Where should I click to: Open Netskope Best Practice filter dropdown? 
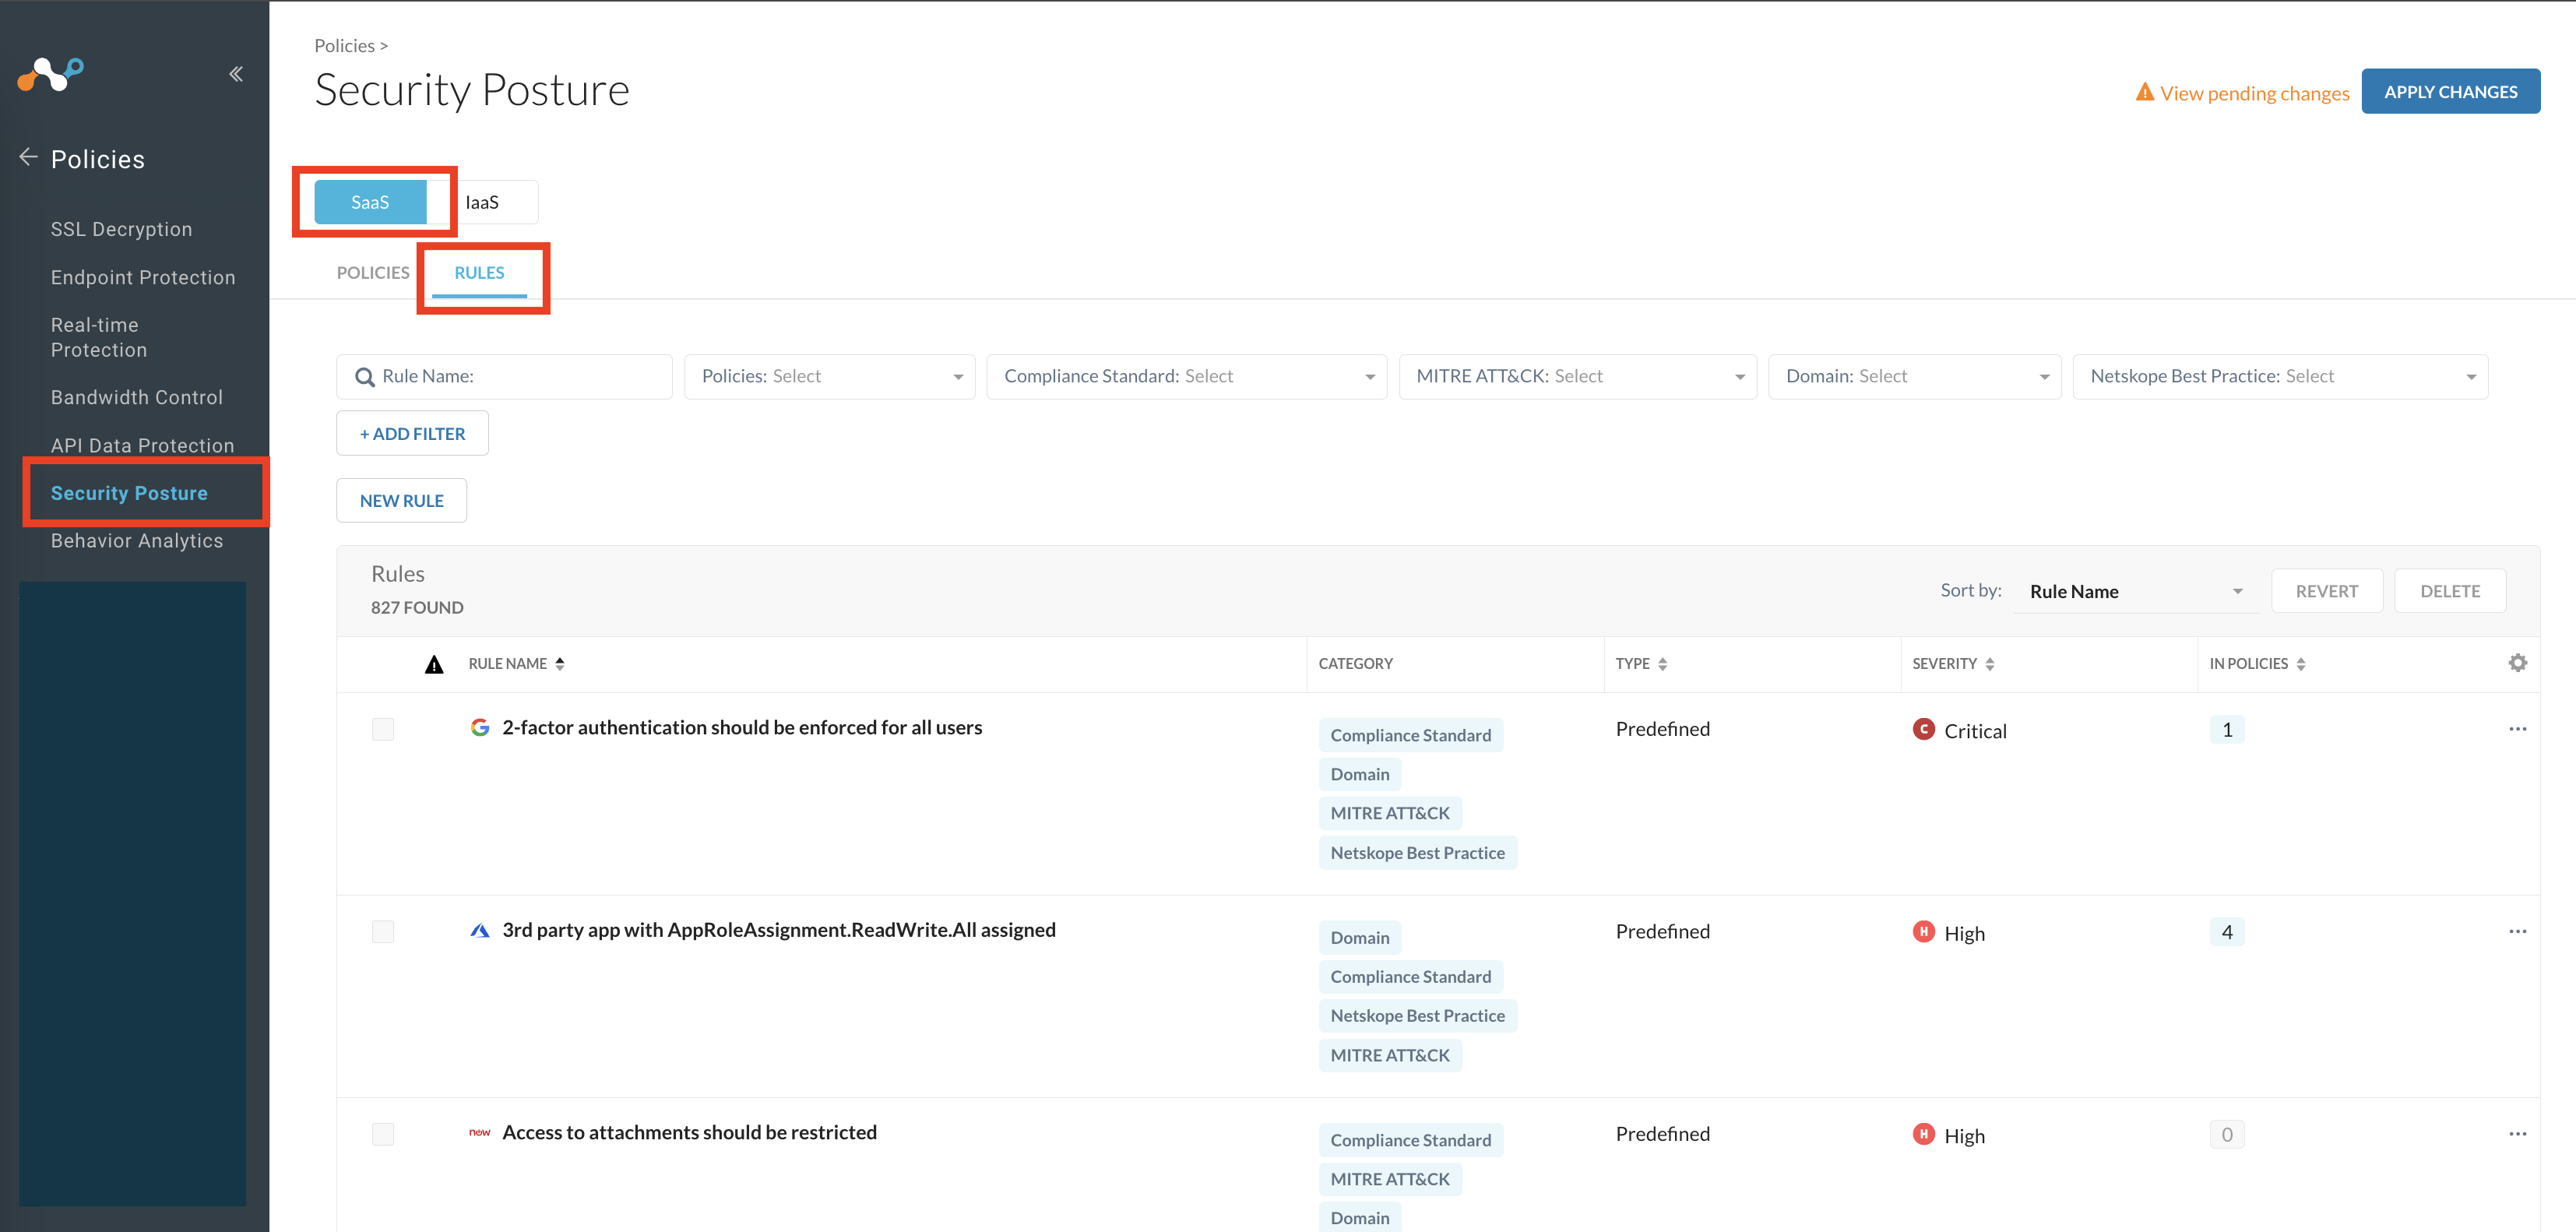pos(2280,377)
